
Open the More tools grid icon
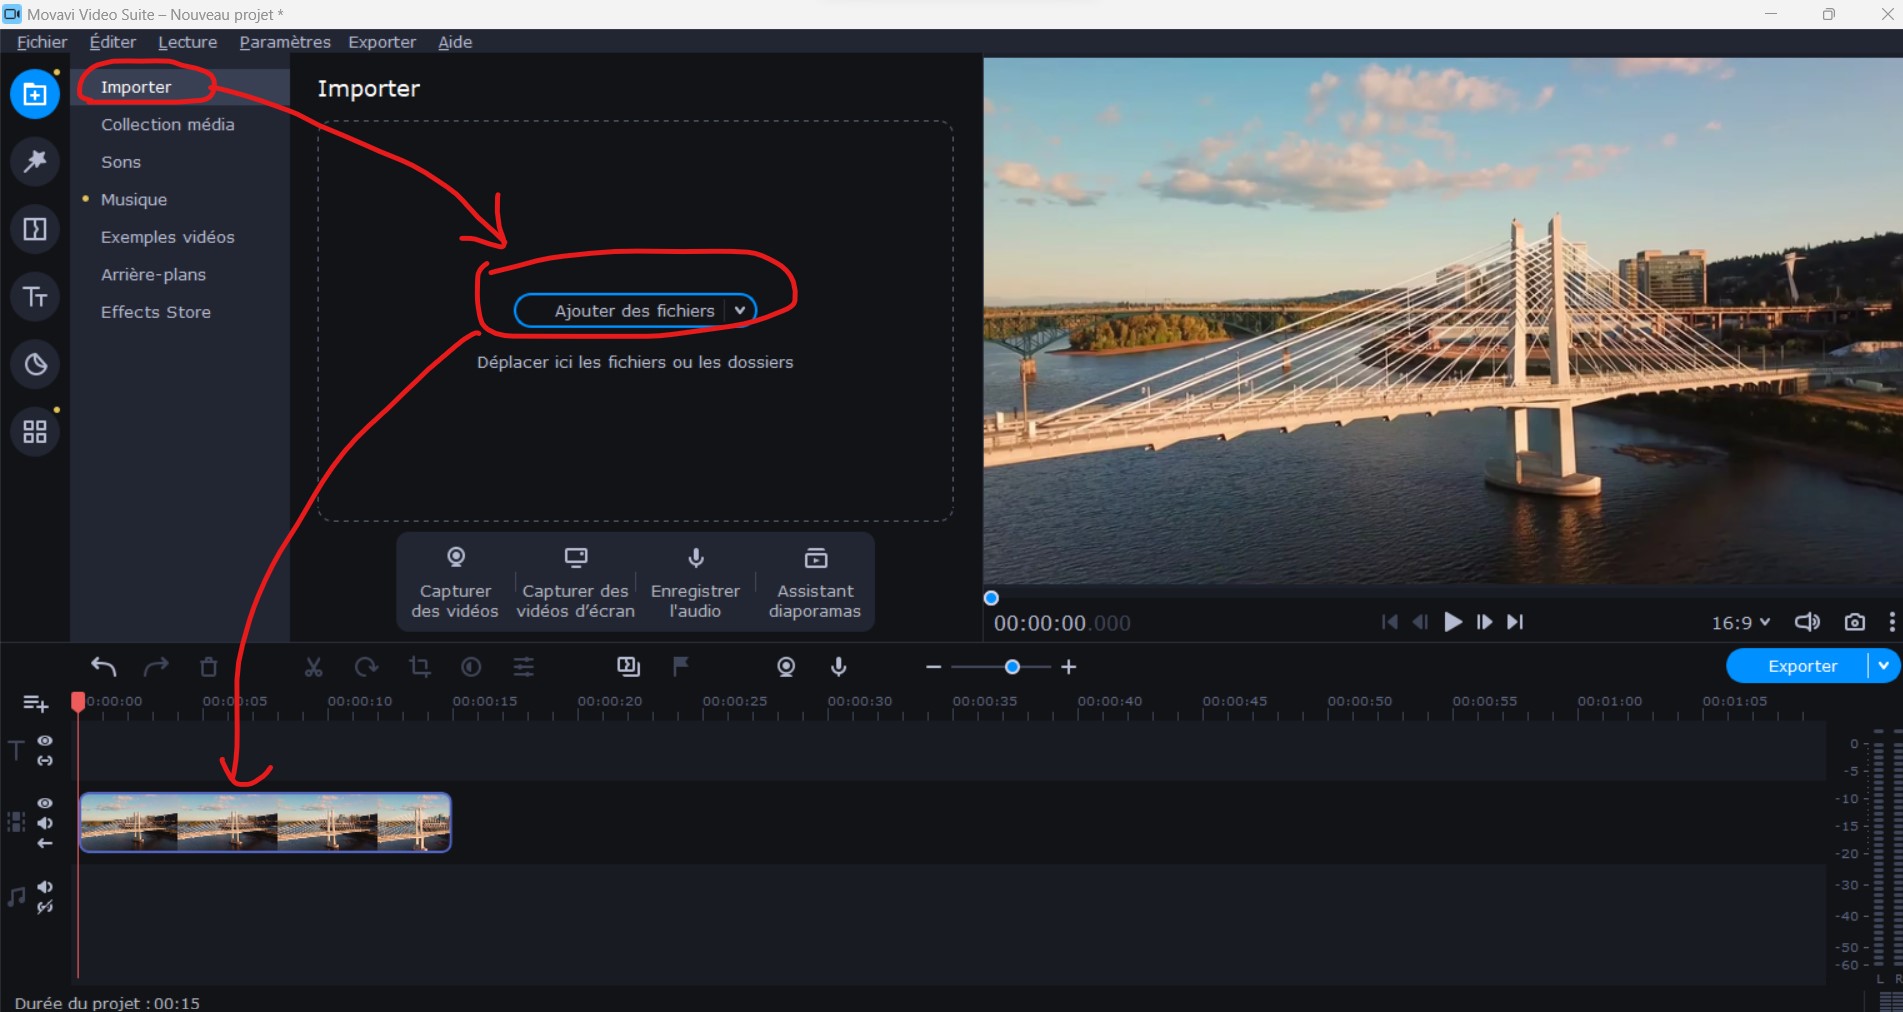click(x=35, y=432)
